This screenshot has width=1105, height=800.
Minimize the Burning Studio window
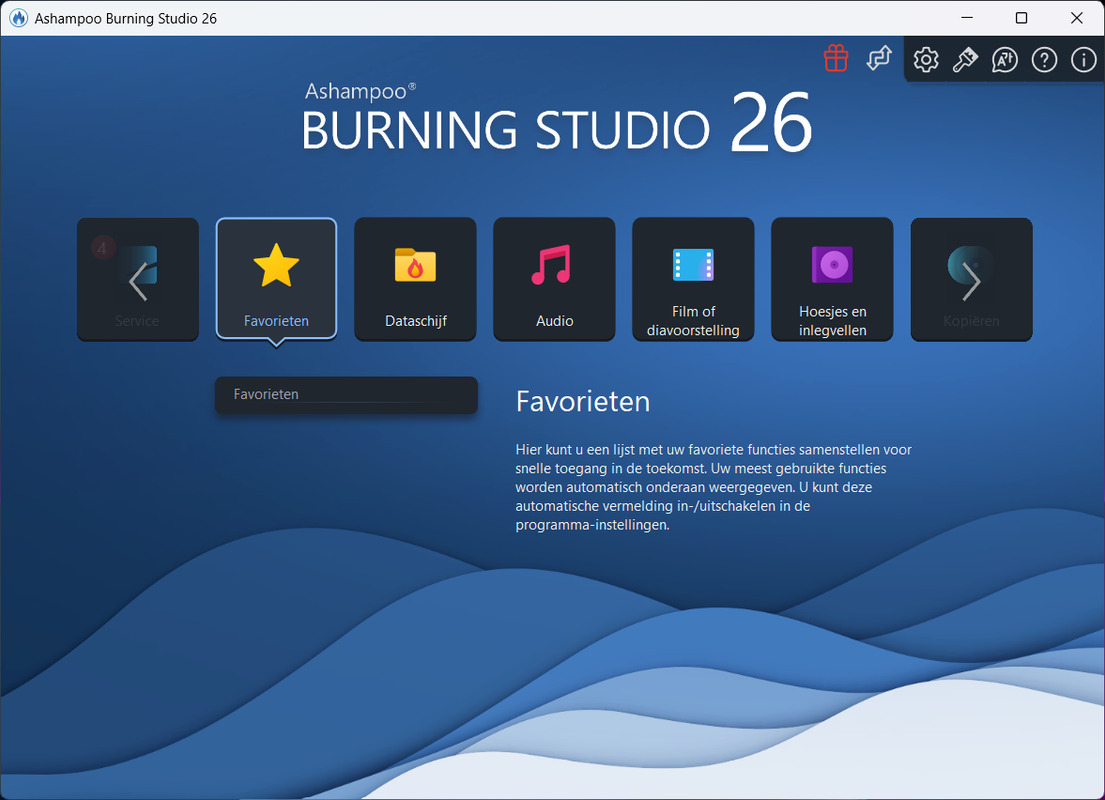point(967,18)
